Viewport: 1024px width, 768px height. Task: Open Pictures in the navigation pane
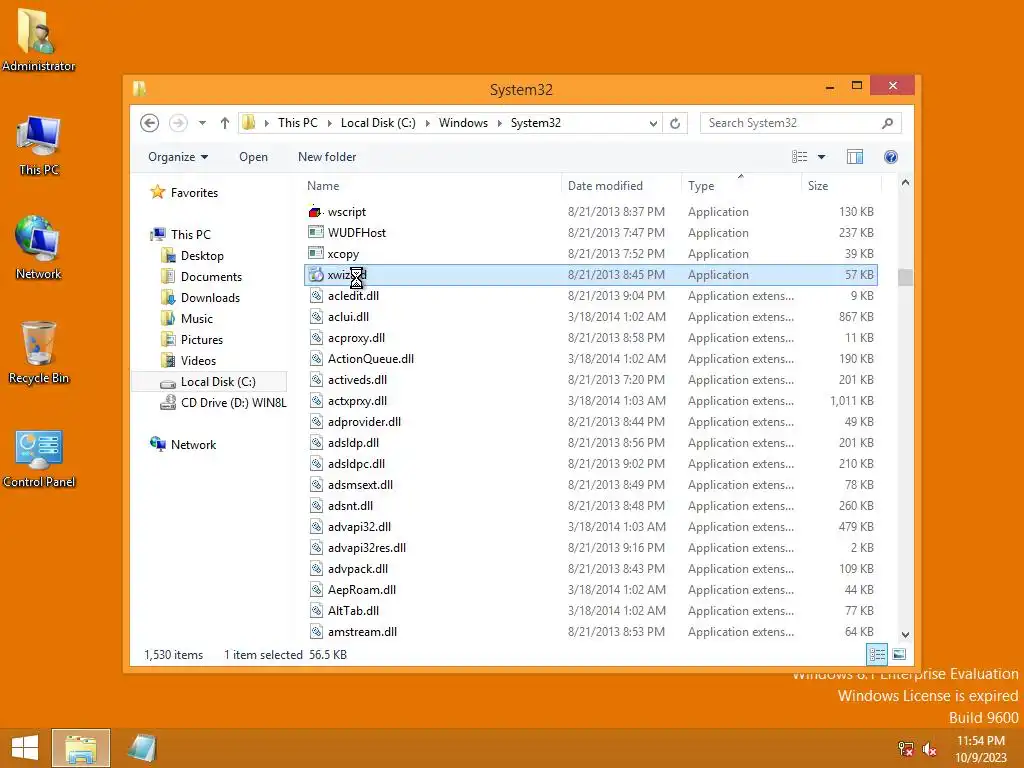[x=191, y=340]
